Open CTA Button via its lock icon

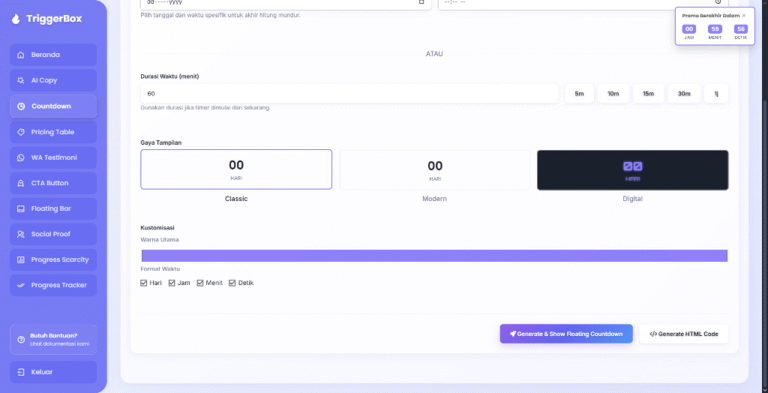pyautogui.click(x=21, y=183)
